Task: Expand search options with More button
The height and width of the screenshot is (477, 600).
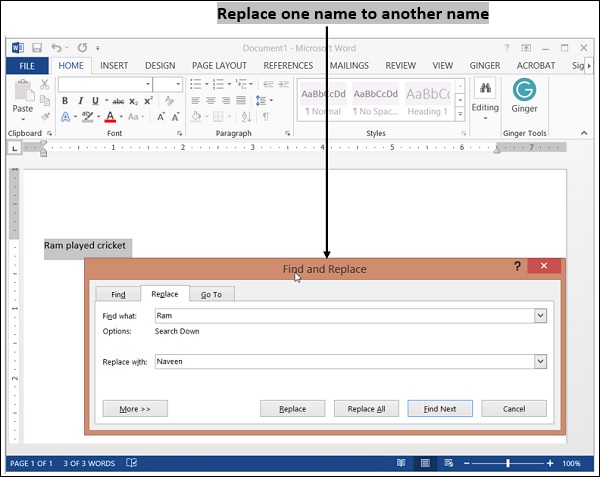Action: [135, 409]
